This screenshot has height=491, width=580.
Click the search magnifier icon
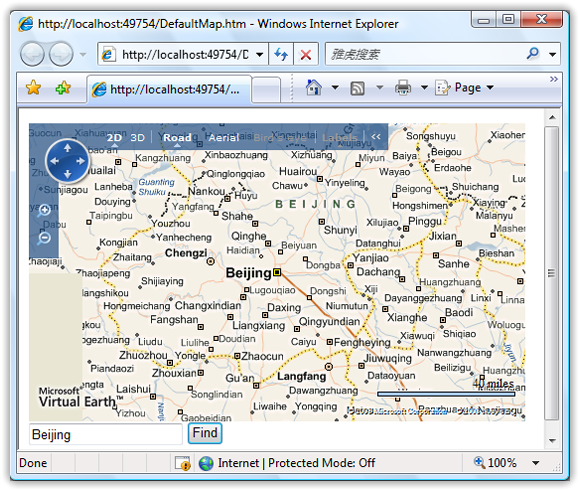532,54
